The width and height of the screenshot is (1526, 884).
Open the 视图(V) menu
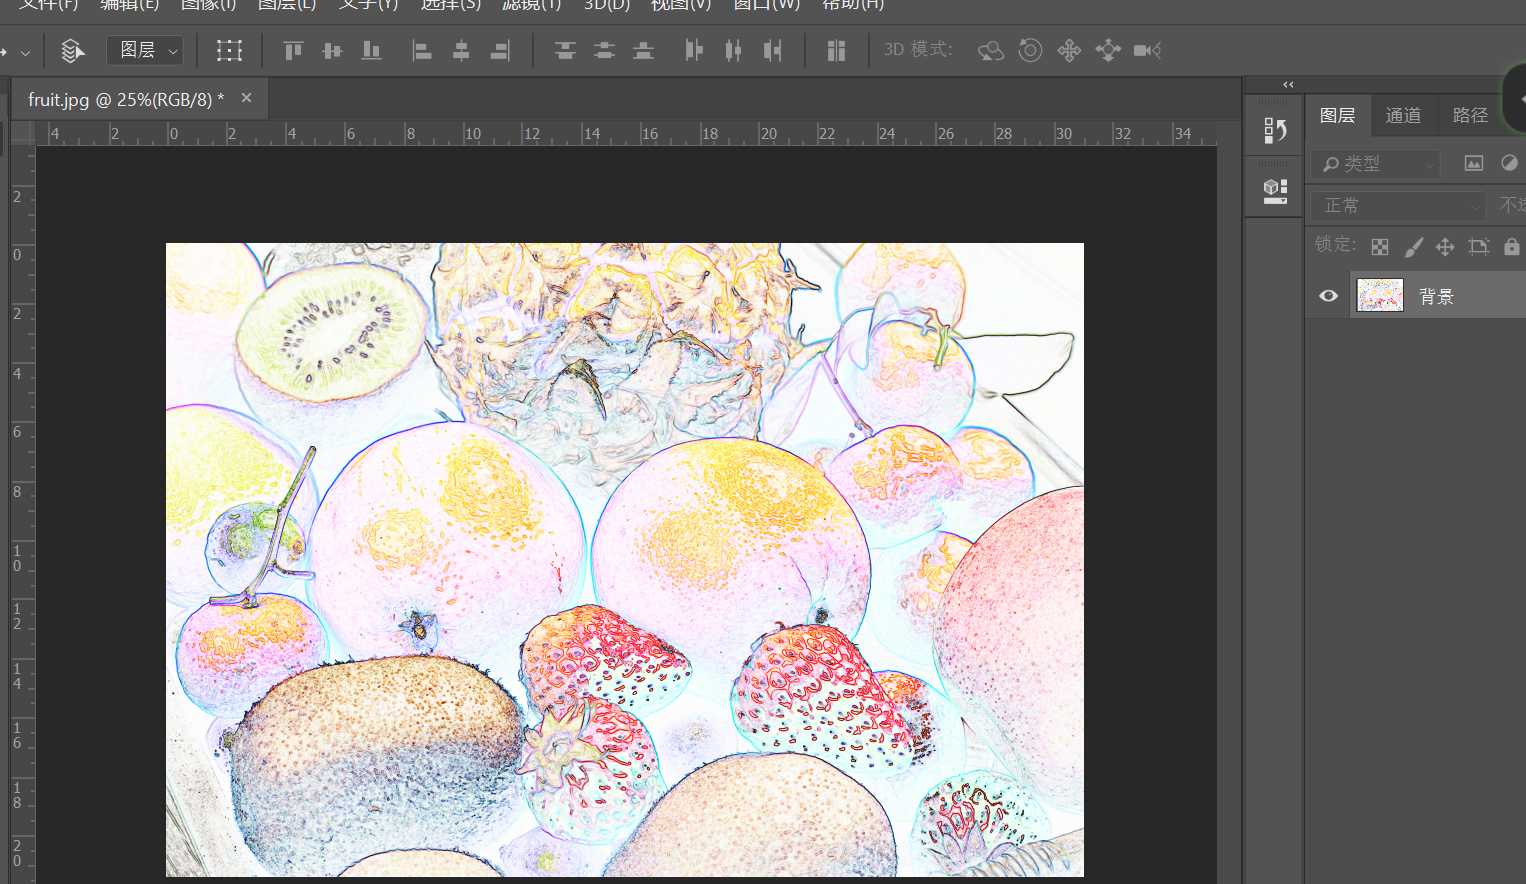point(681,4)
